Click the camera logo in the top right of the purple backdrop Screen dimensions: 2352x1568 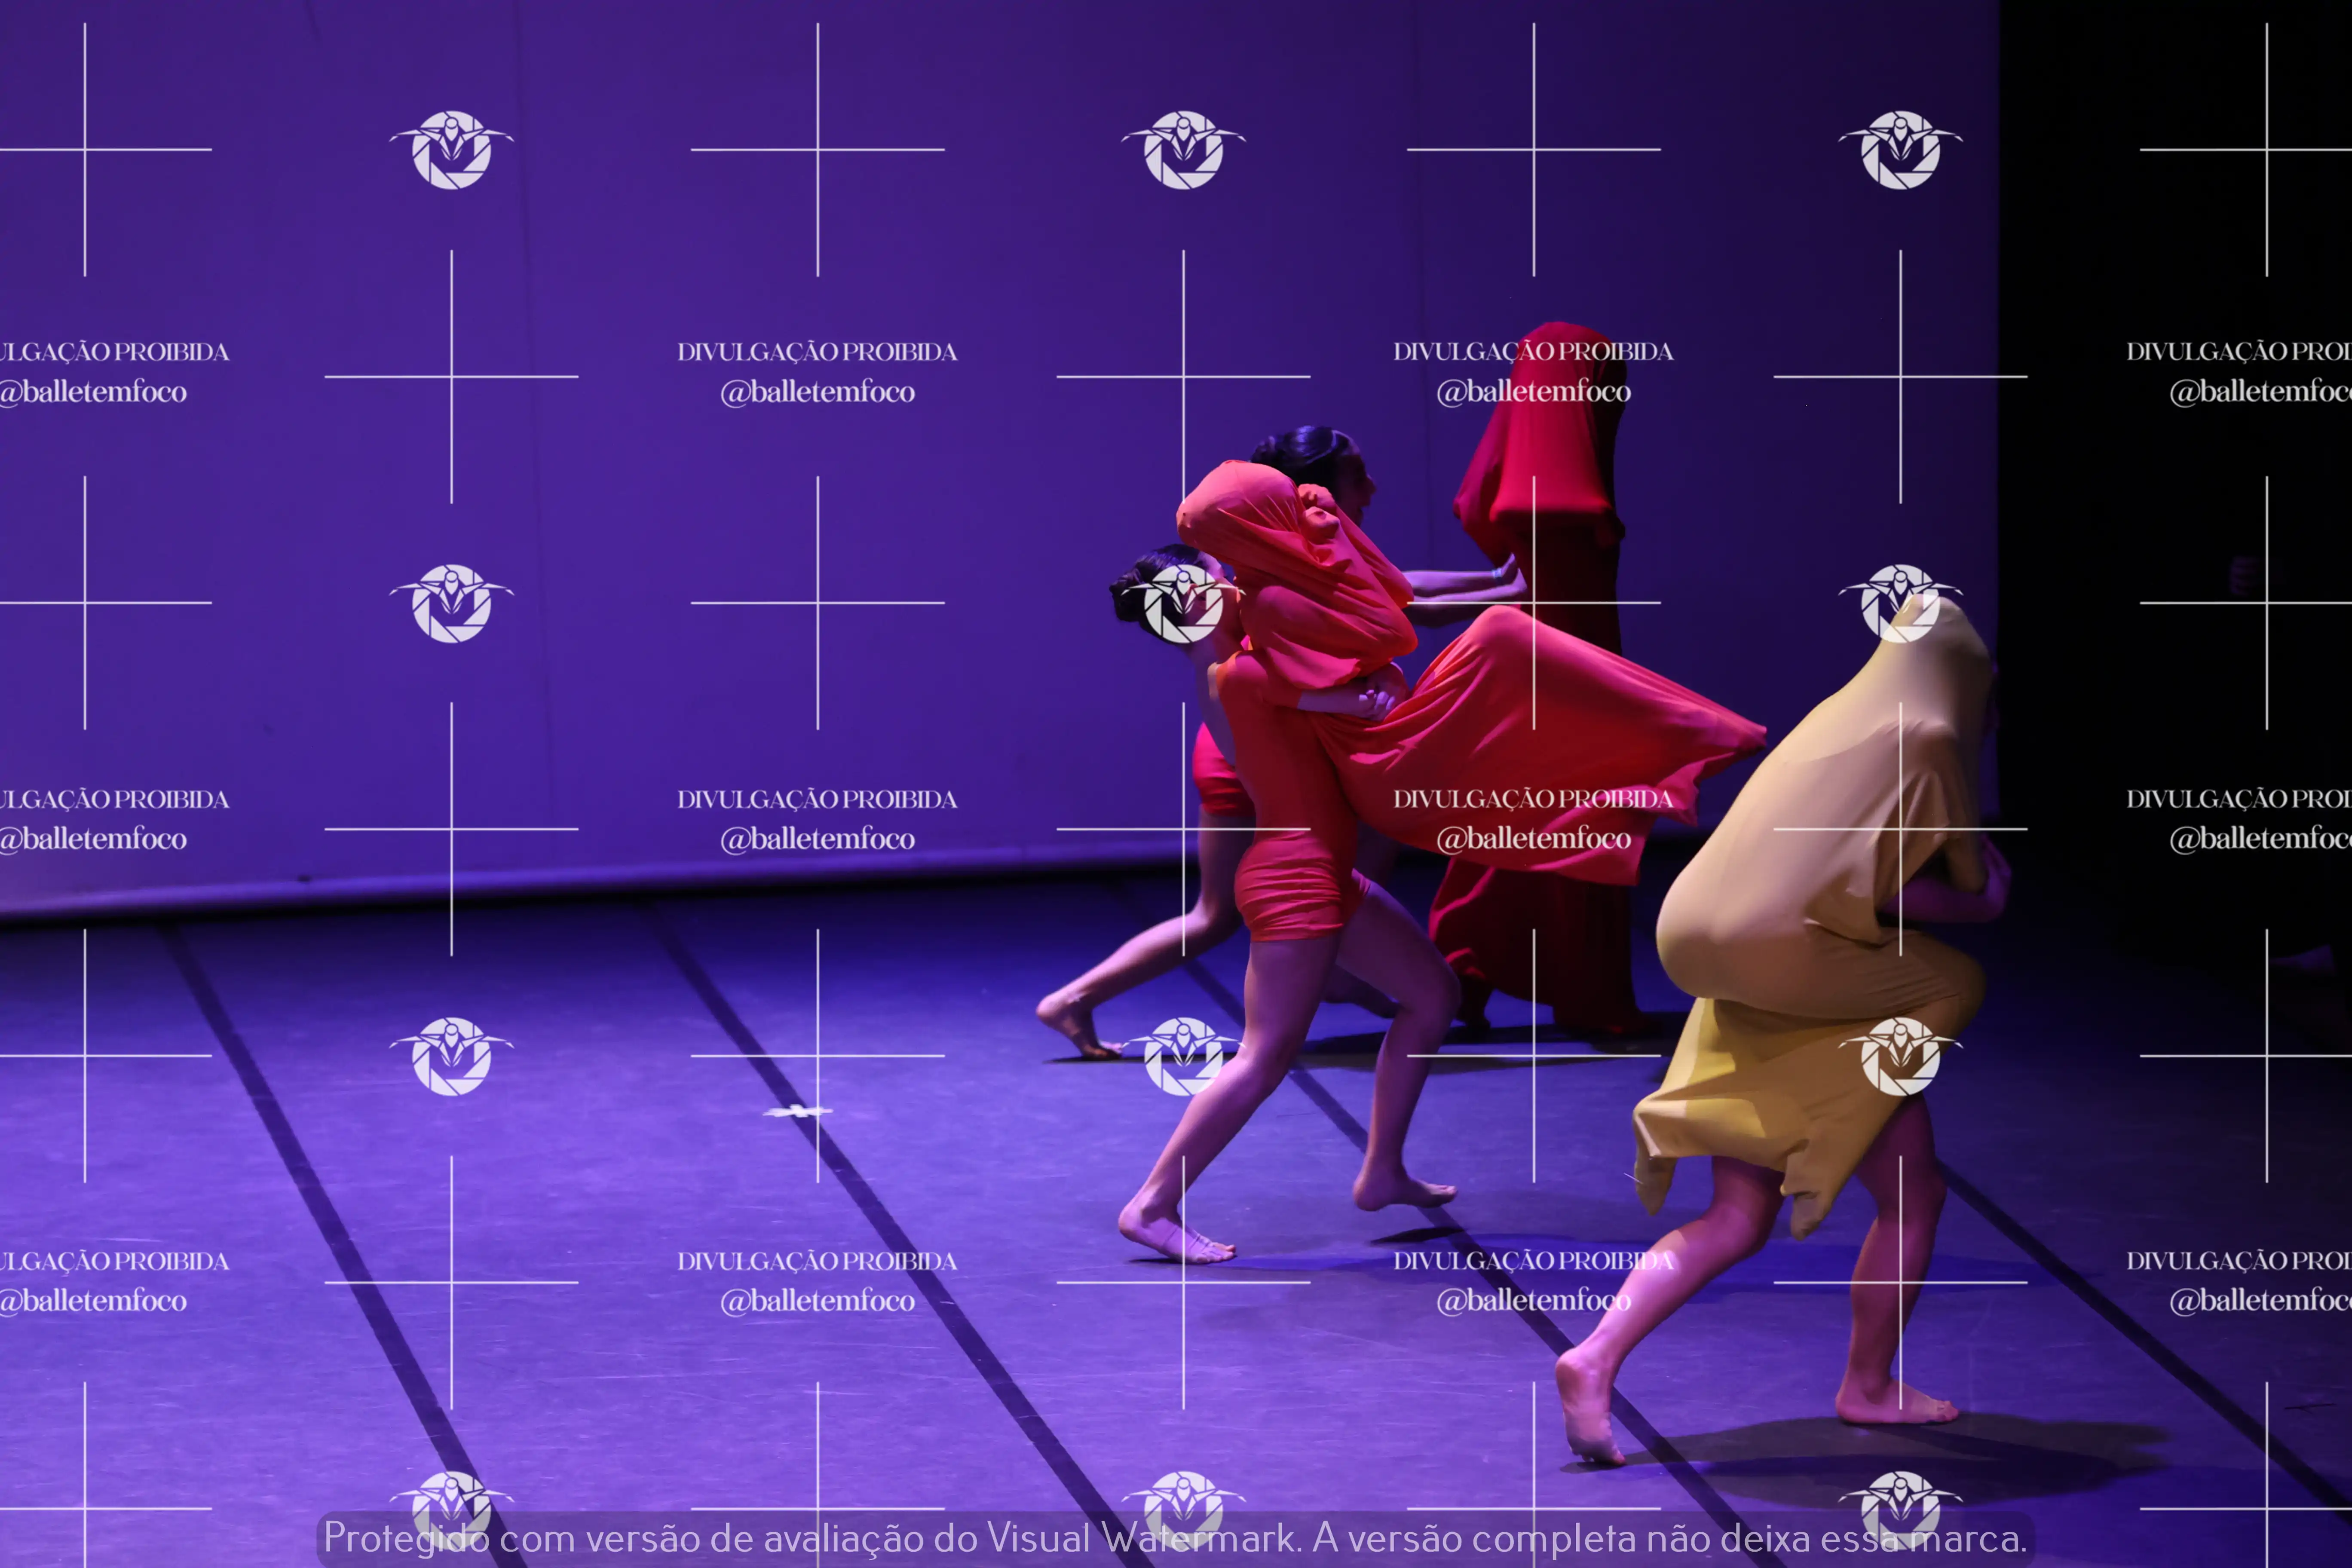(1900, 150)
